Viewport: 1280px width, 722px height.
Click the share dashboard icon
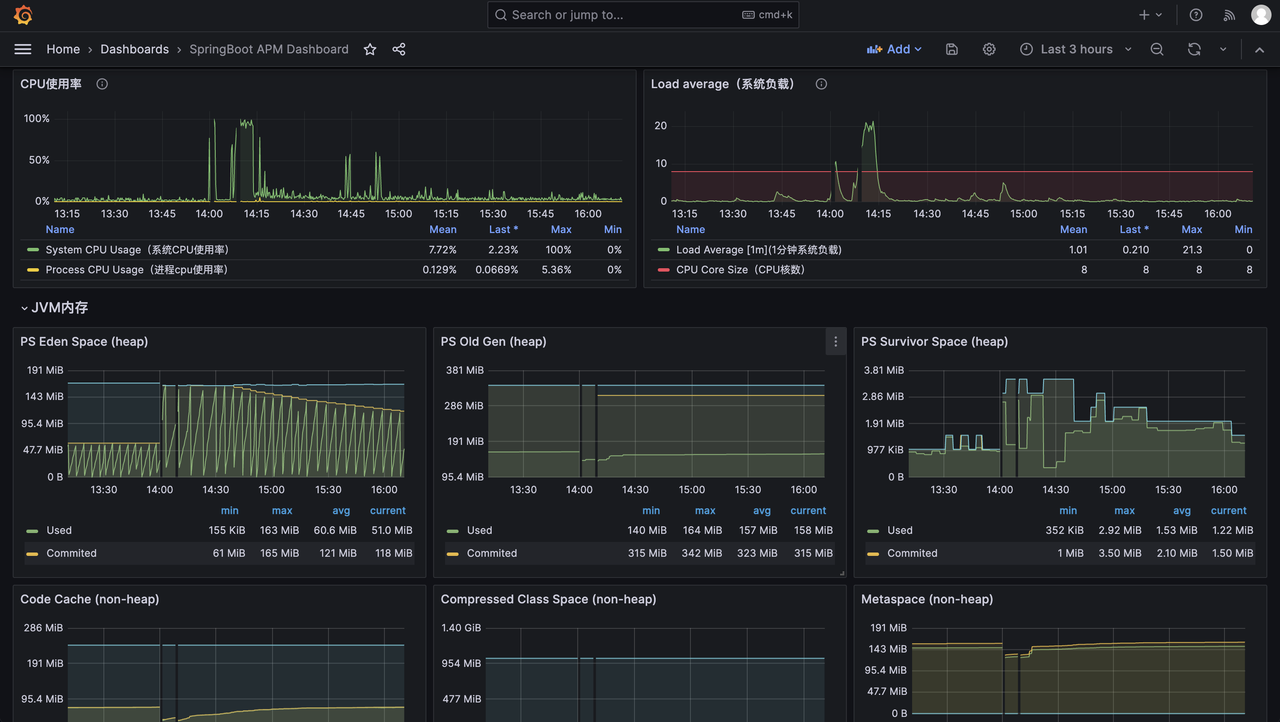click(399, 49)
